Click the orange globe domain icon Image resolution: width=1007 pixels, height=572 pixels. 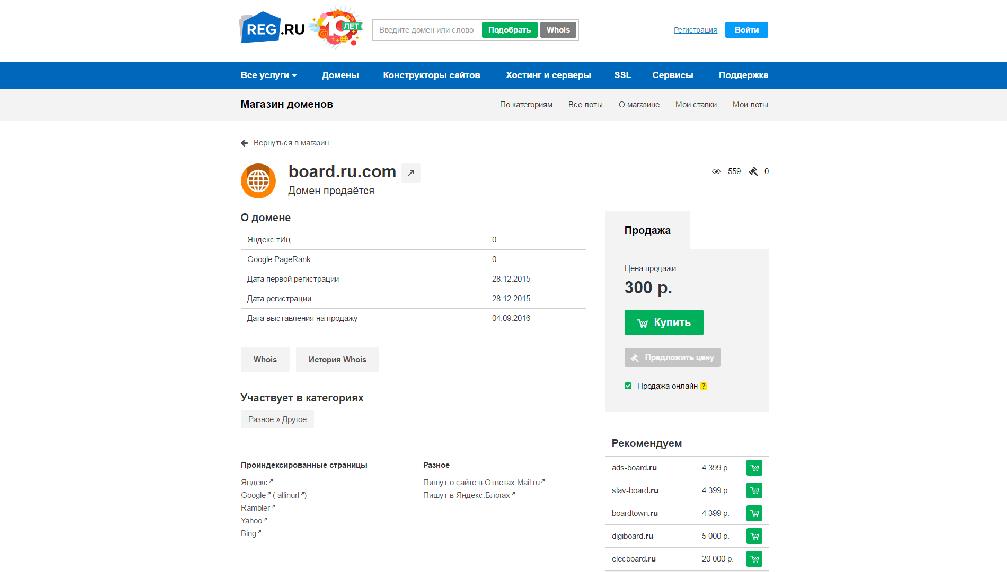(258, 180)
